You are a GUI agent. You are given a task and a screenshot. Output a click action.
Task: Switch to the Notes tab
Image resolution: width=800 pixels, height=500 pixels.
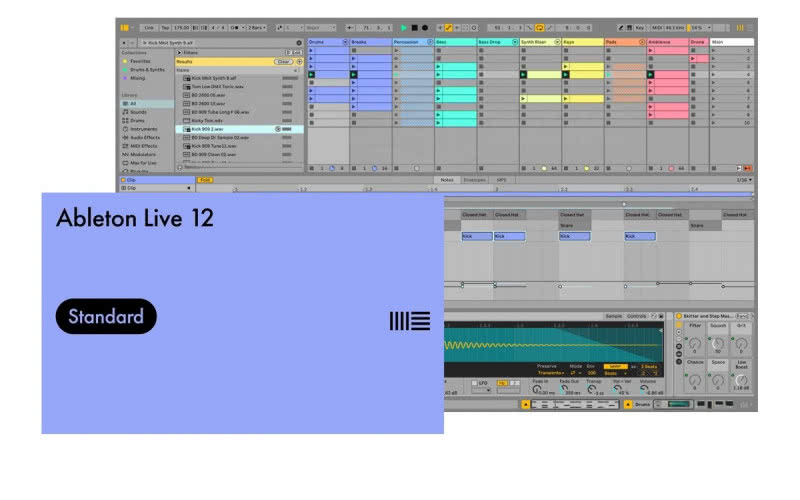tap(447, 180)
